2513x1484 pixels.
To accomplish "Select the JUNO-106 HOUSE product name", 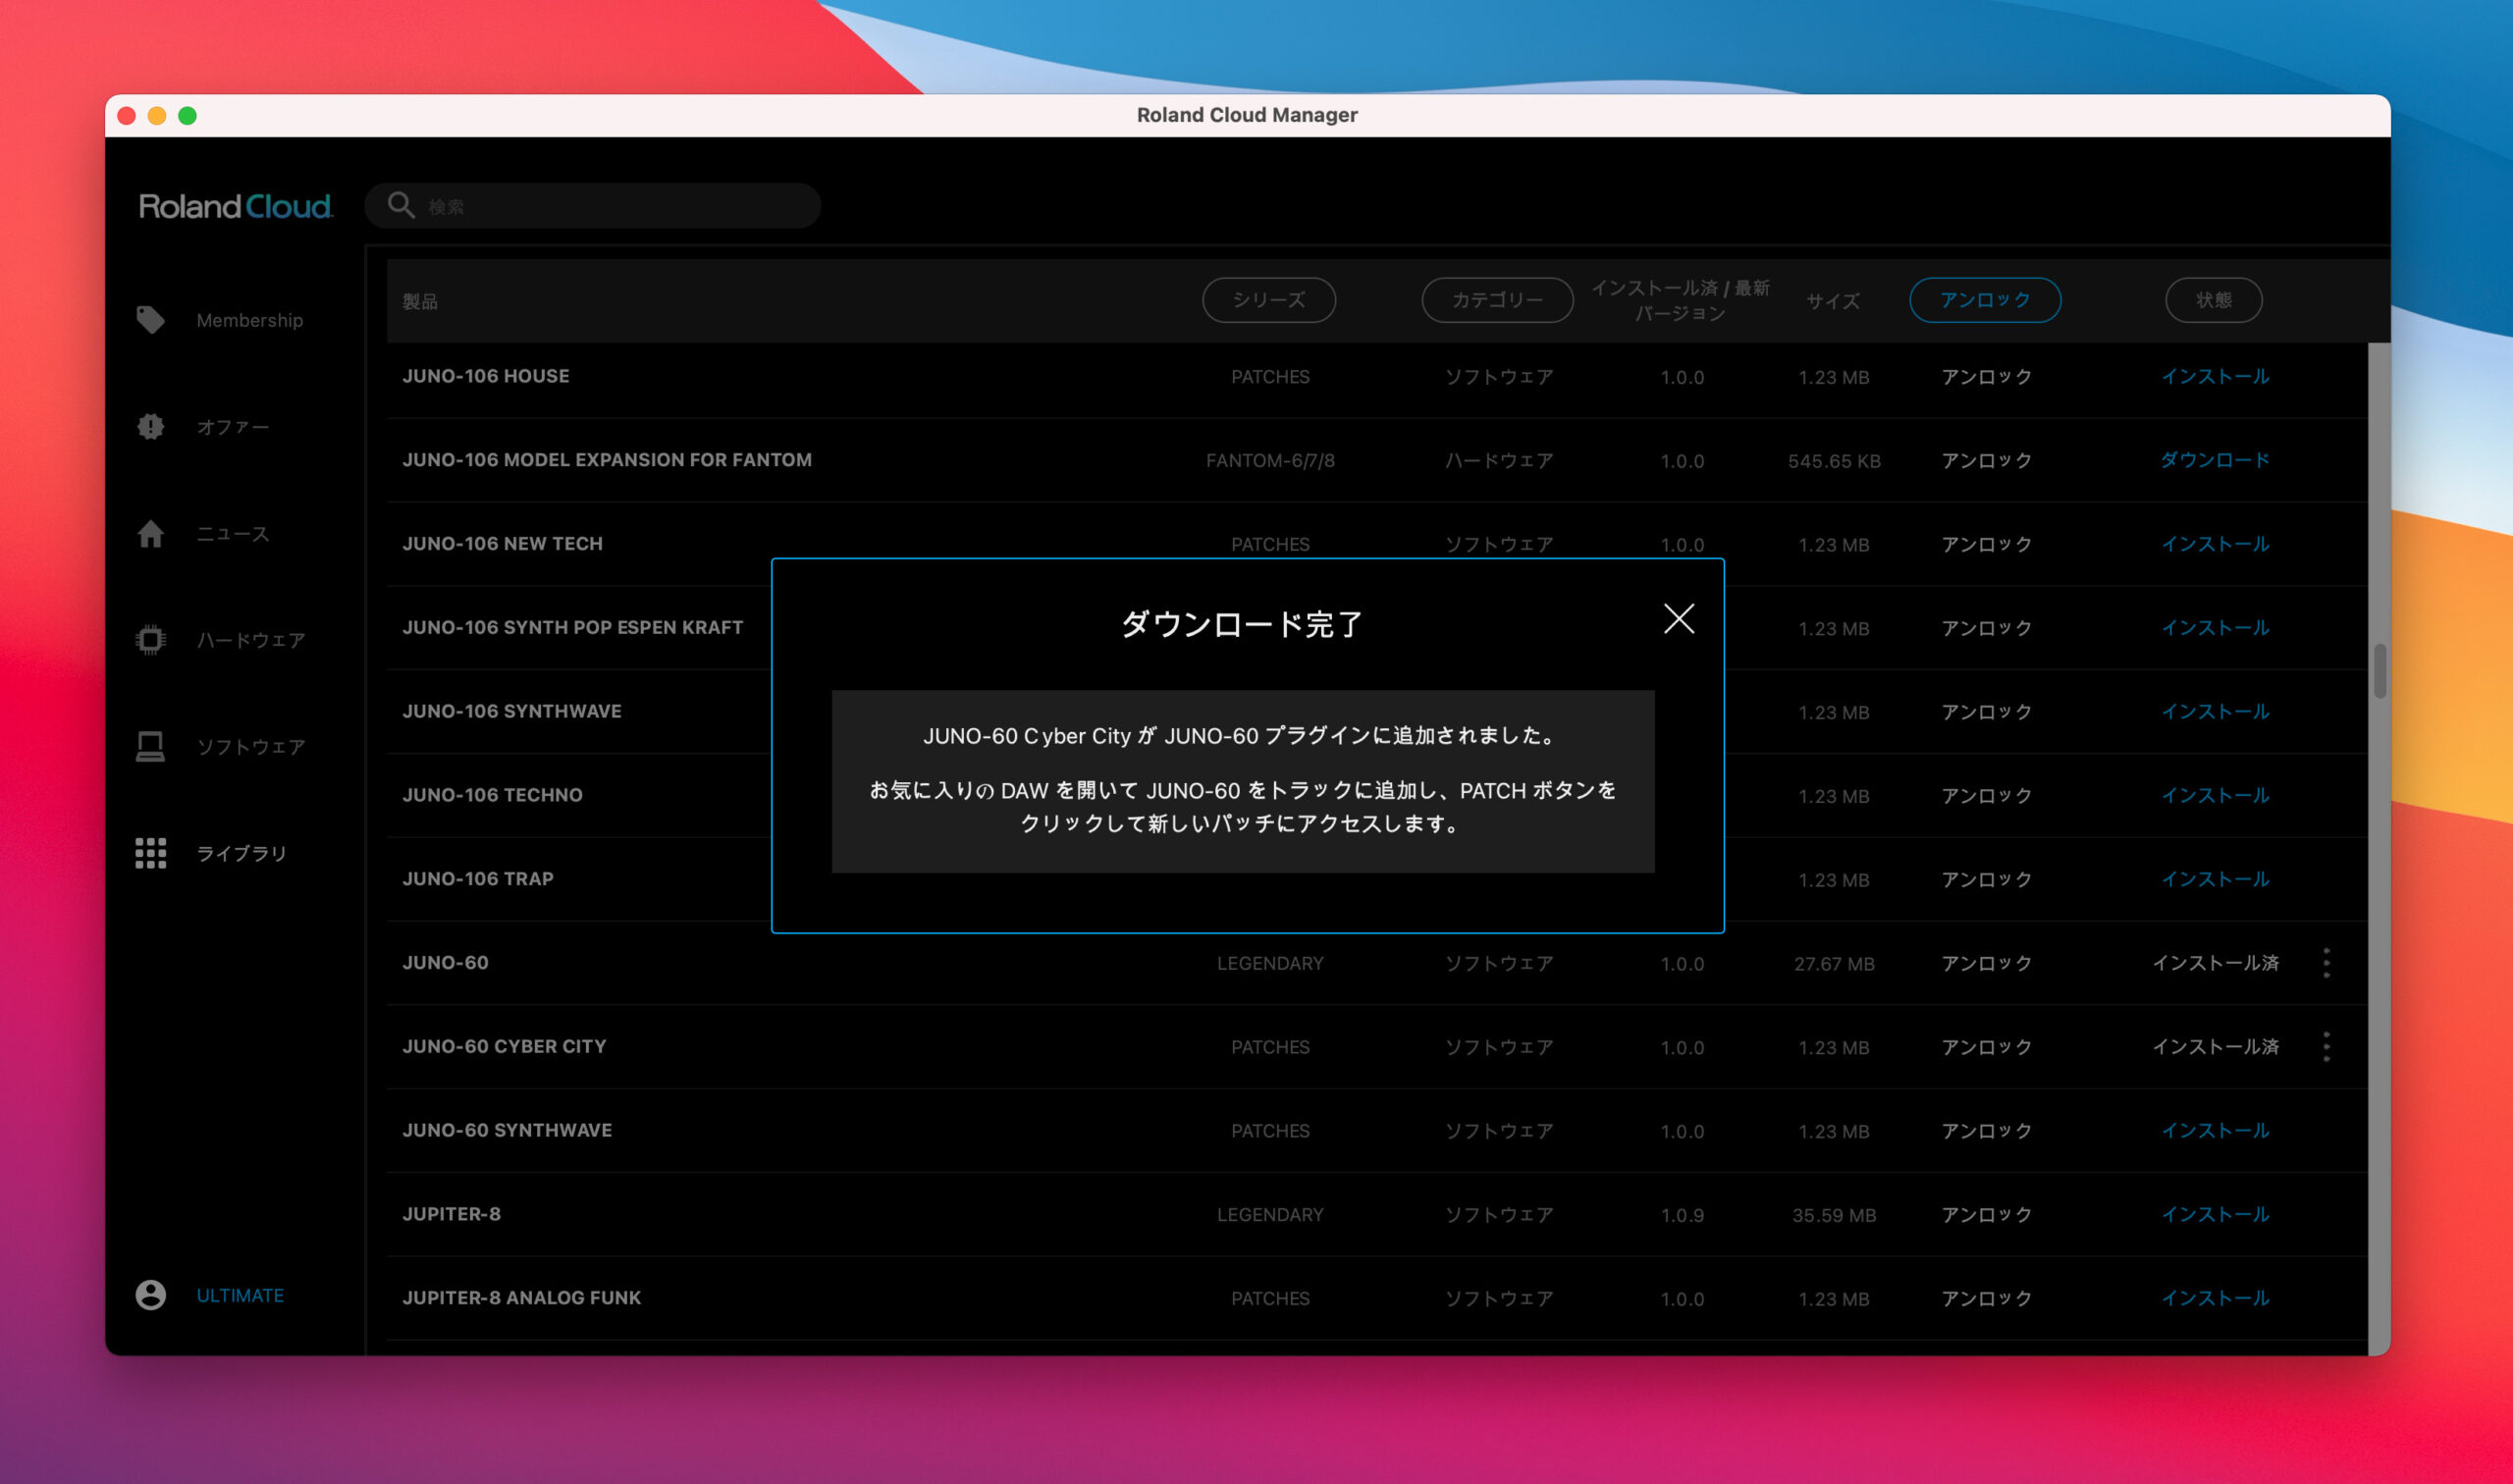I will 486,376.
